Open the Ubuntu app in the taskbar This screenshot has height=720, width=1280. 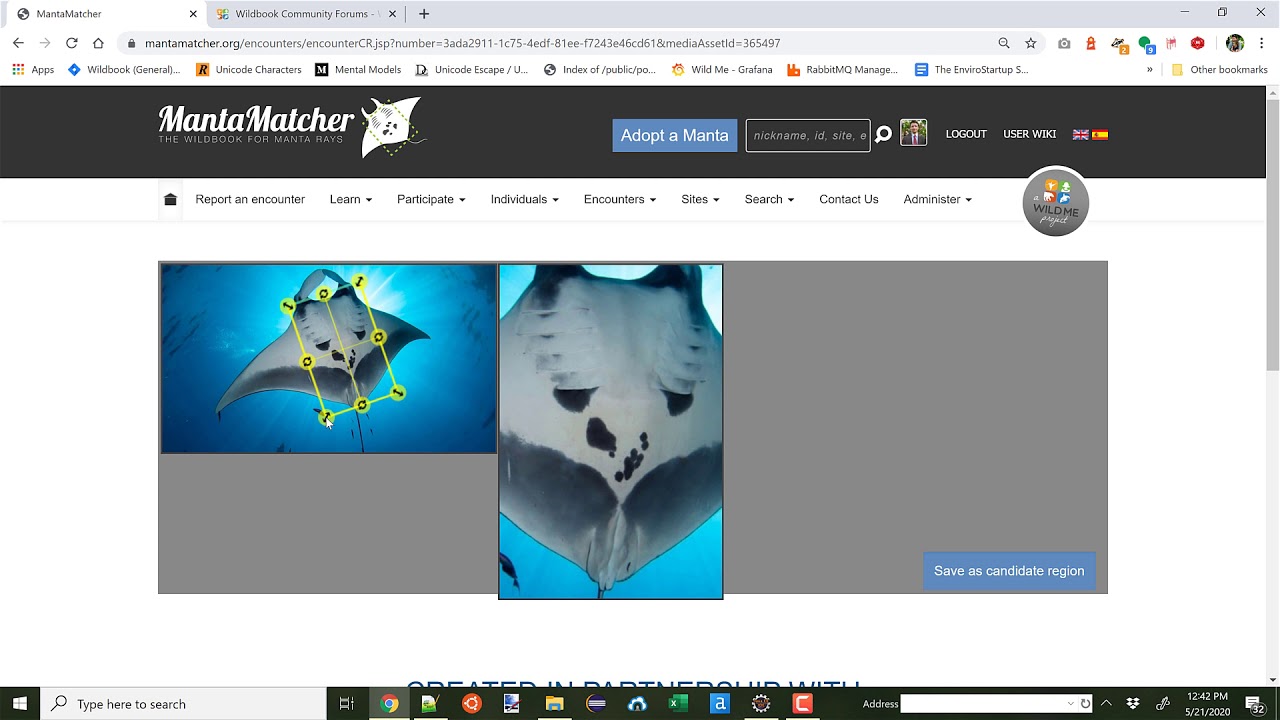(x=471, y=704)
